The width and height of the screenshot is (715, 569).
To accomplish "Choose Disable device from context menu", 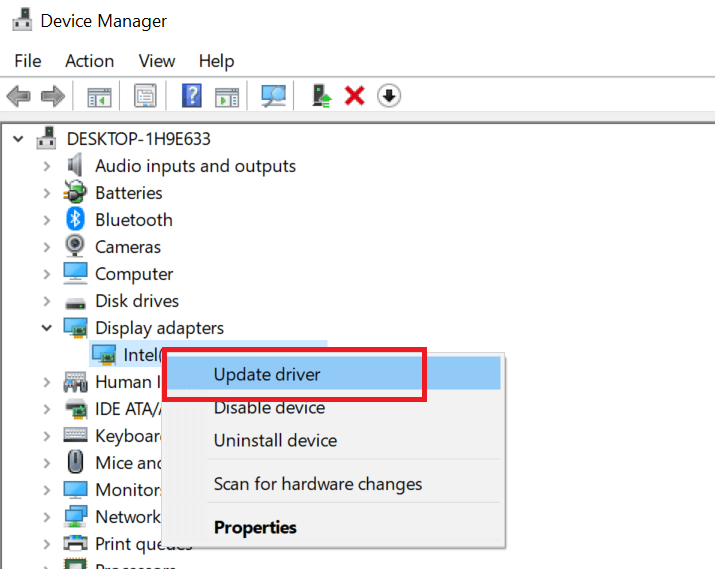I will coord(332,408).
